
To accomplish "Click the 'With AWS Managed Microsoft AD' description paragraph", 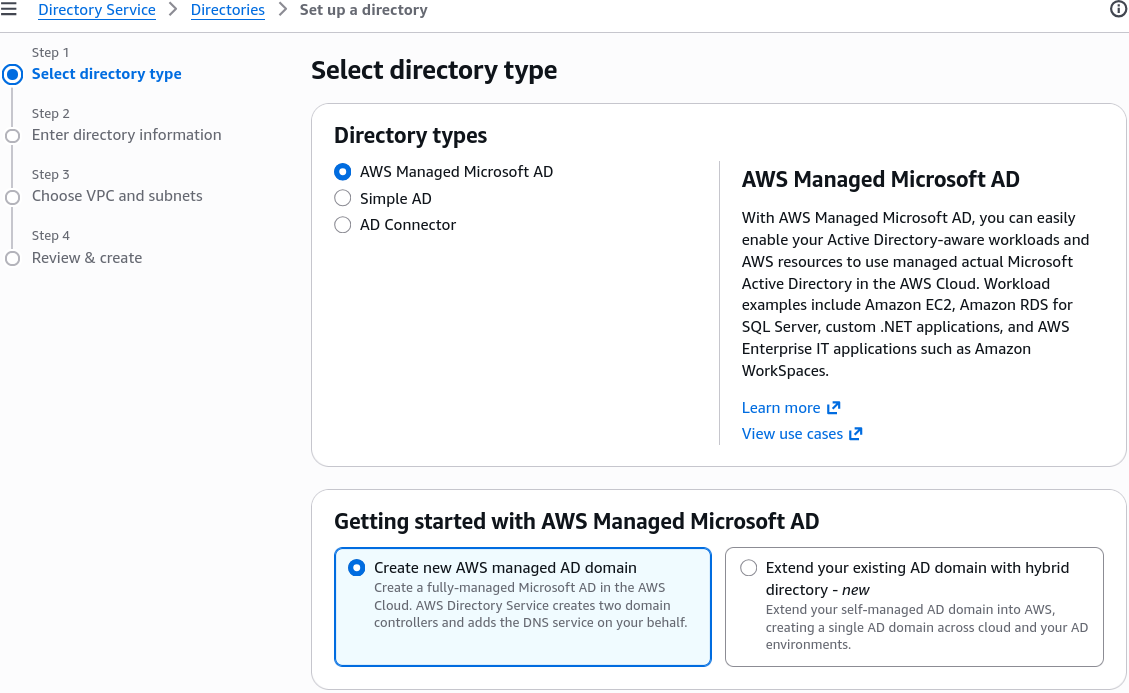I will point(915,294).
